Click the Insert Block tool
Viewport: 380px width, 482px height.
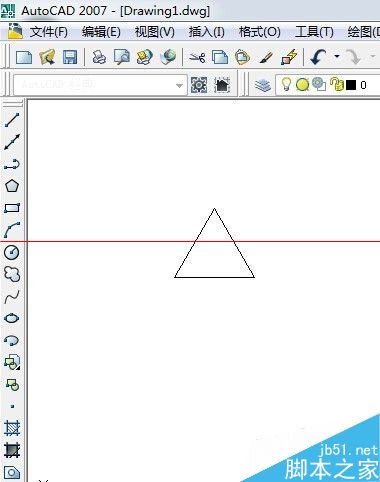(x=12, y=362)
